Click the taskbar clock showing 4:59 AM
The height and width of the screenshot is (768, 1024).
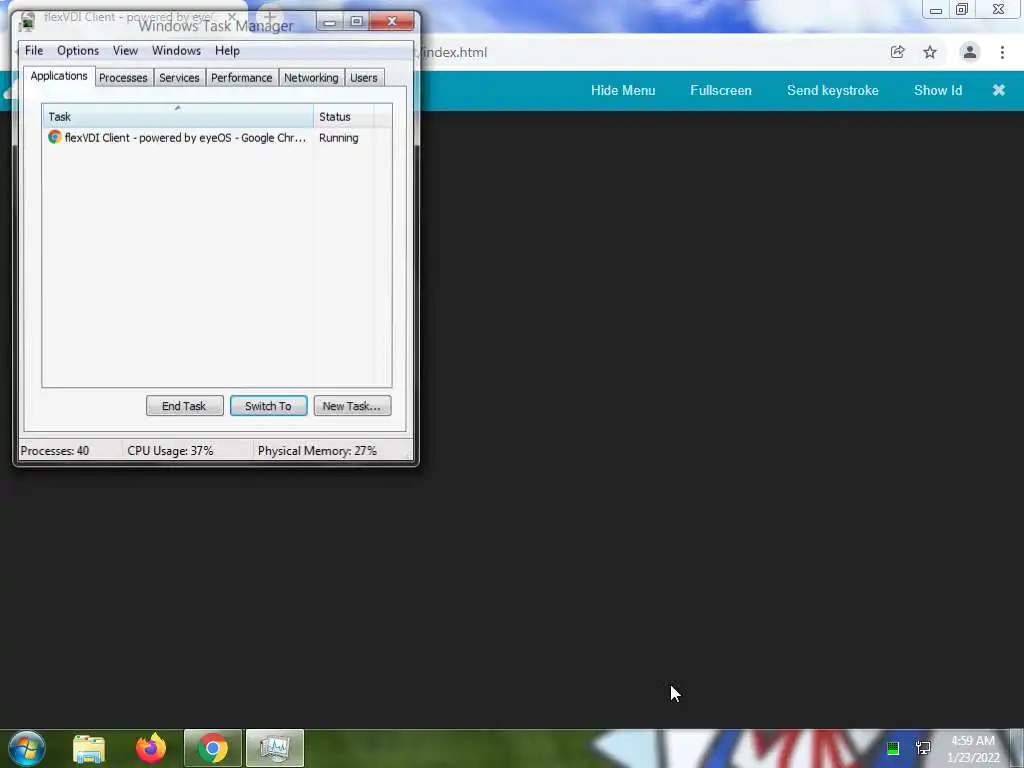973,749
